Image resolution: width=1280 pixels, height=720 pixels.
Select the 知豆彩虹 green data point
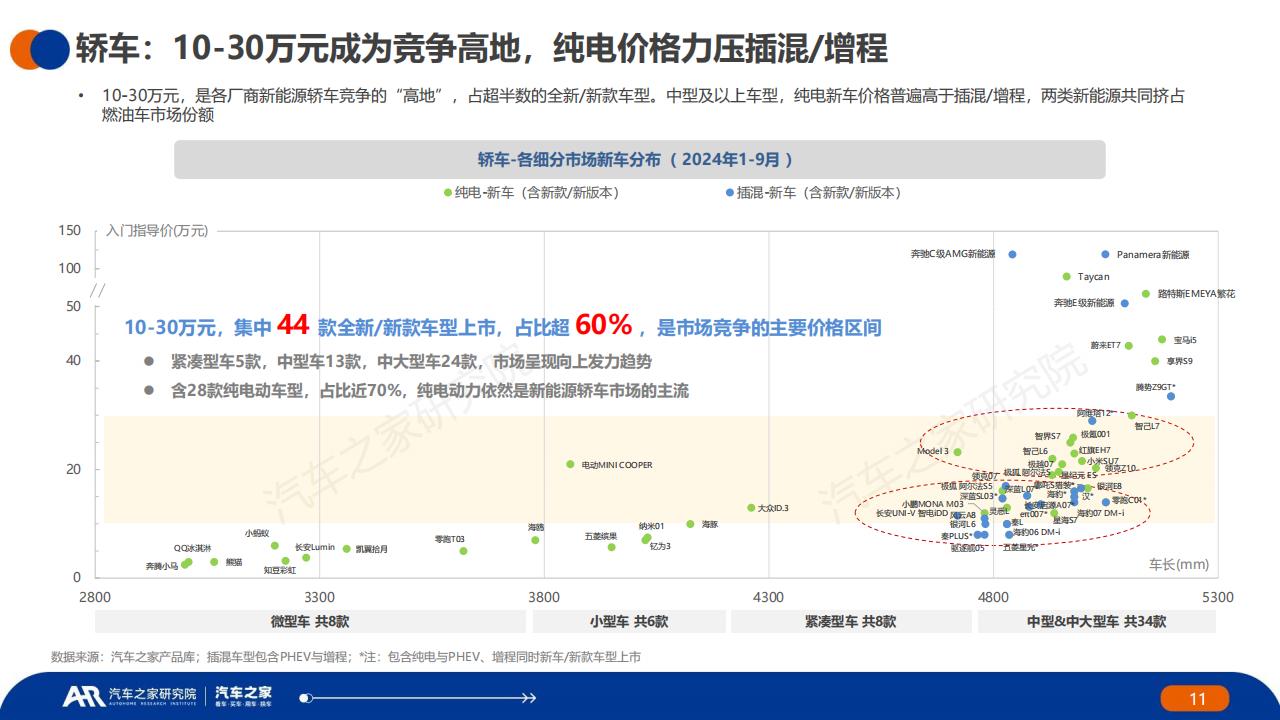[x=285, y=561]
